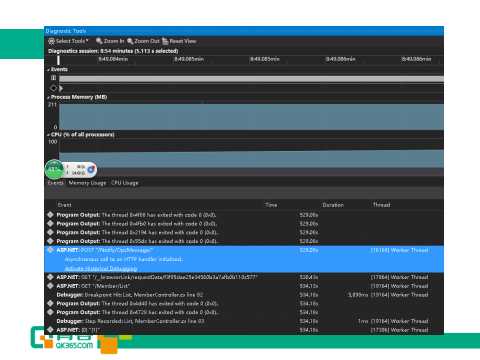This screenshot has height=360, width=480.
Task: Switch to the CPU Usage tab
Action: [125, 183]
